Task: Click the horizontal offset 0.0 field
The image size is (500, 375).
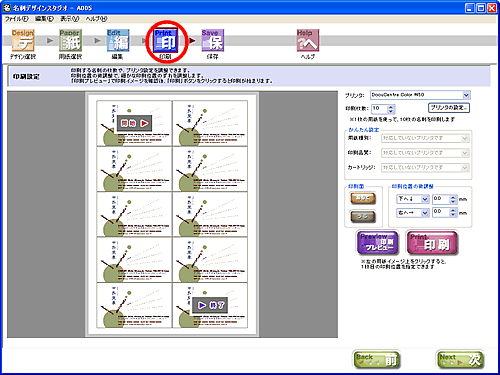Action: tap(441, 213)
